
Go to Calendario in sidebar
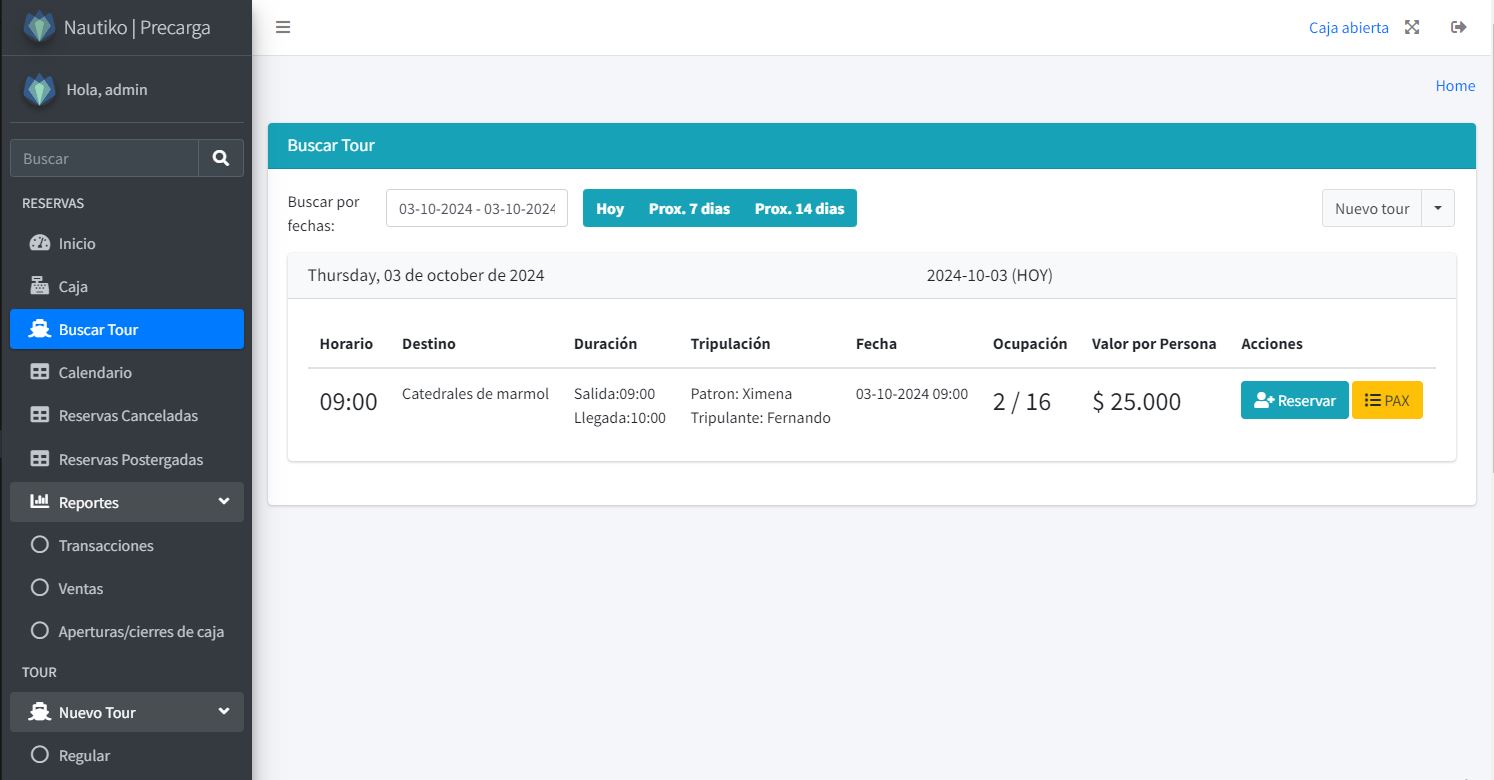95,373
